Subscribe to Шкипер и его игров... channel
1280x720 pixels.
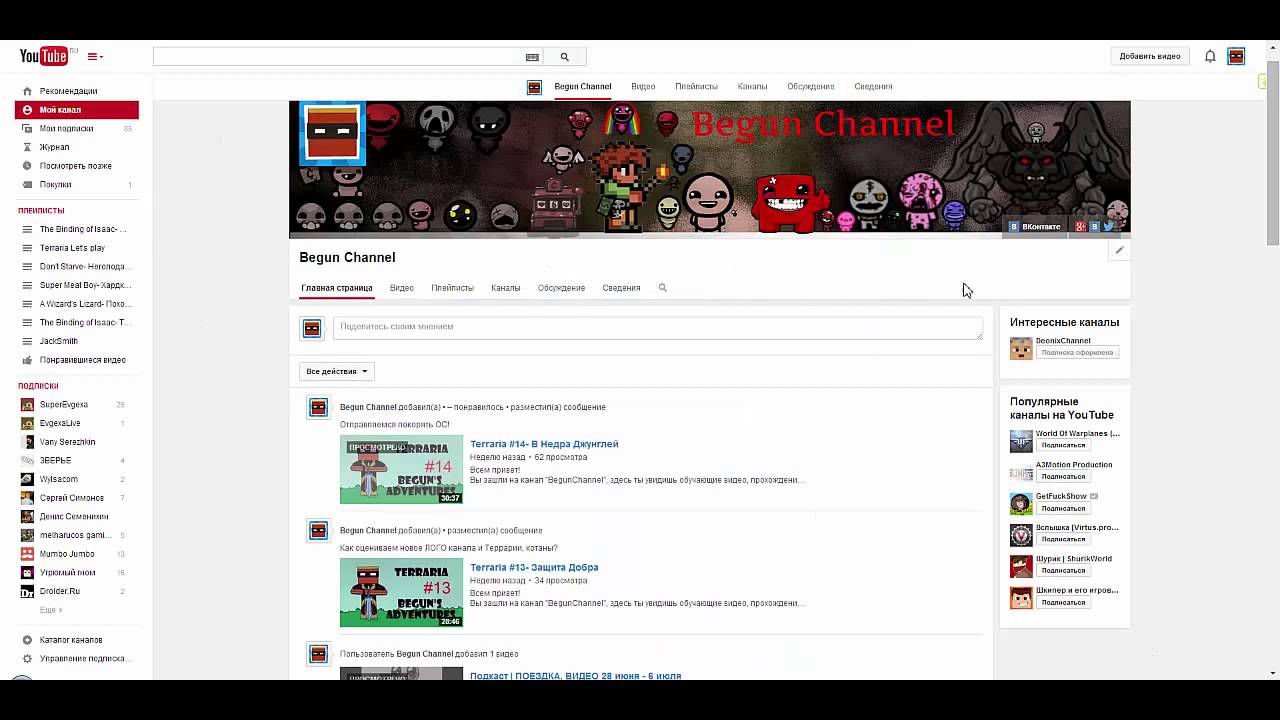click(x=1063, y=603)
